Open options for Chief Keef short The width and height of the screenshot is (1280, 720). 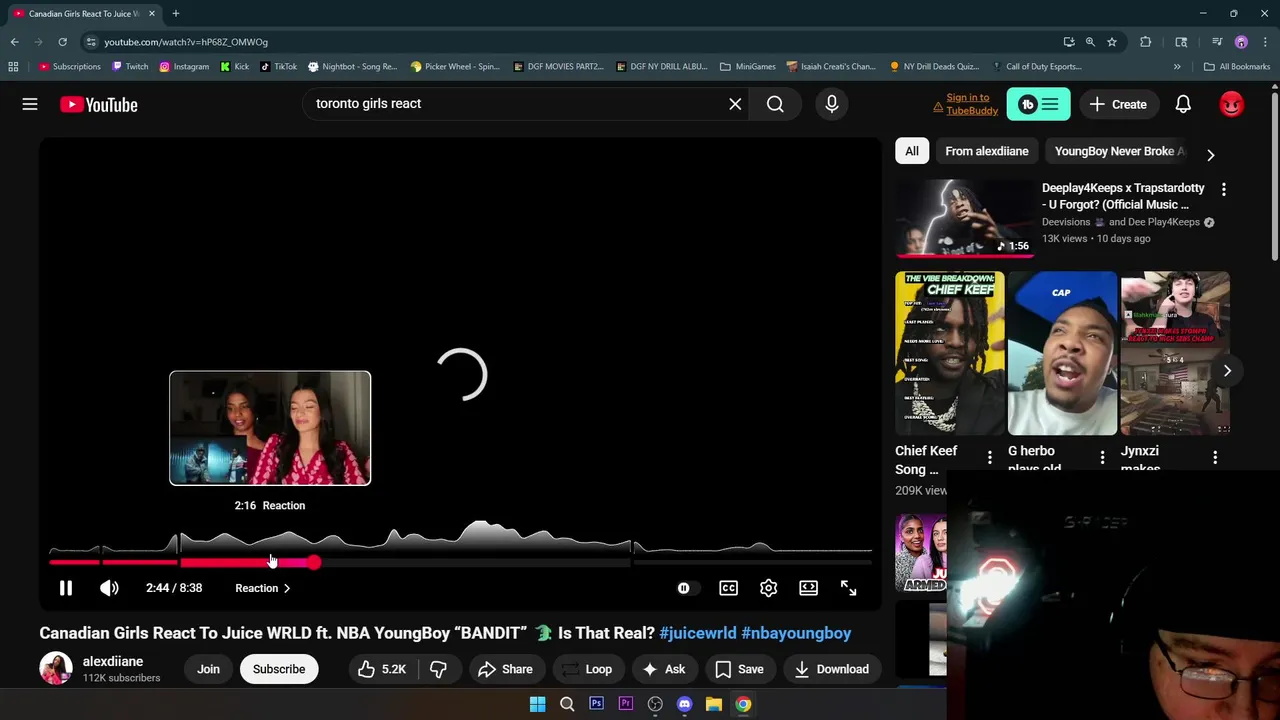(x=989, y=458)
